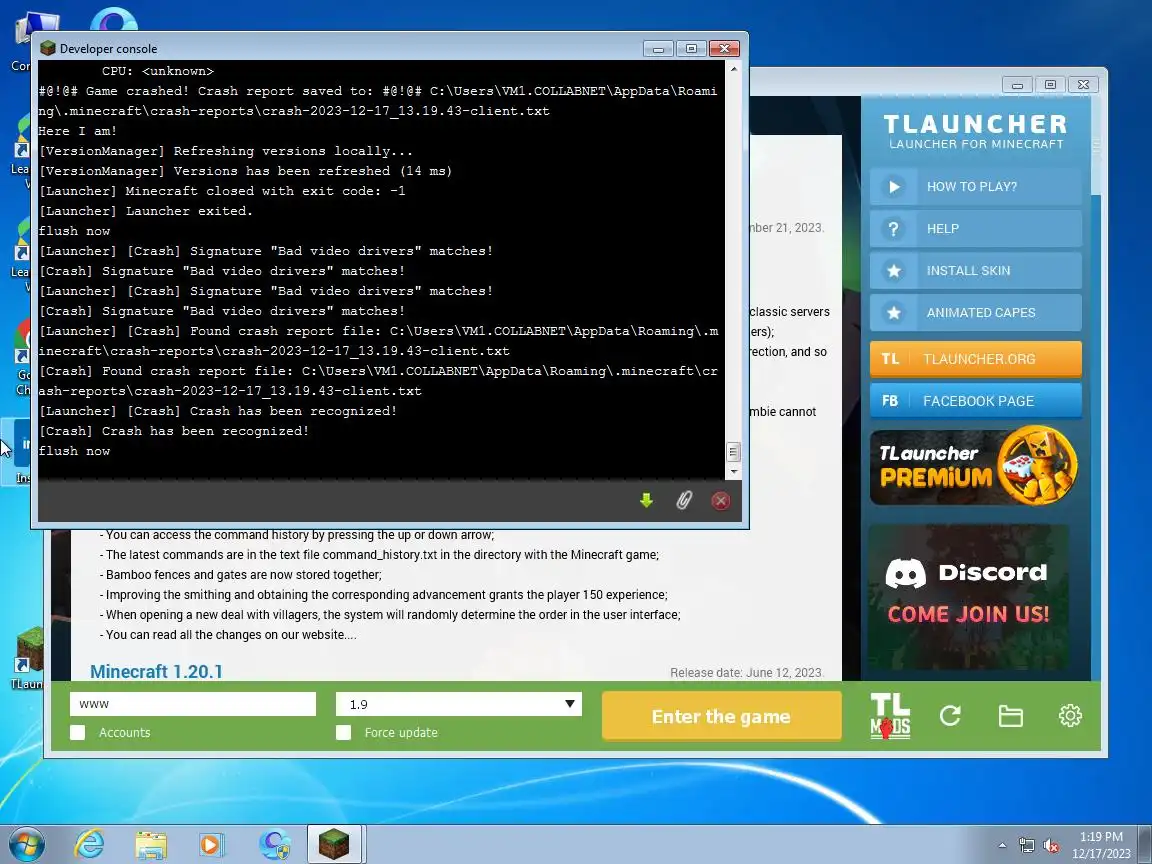Viewport: 1152px width, 864px height.
Task: Open the game folder icon in TLauncher
Action: [x=1010, y=716]
